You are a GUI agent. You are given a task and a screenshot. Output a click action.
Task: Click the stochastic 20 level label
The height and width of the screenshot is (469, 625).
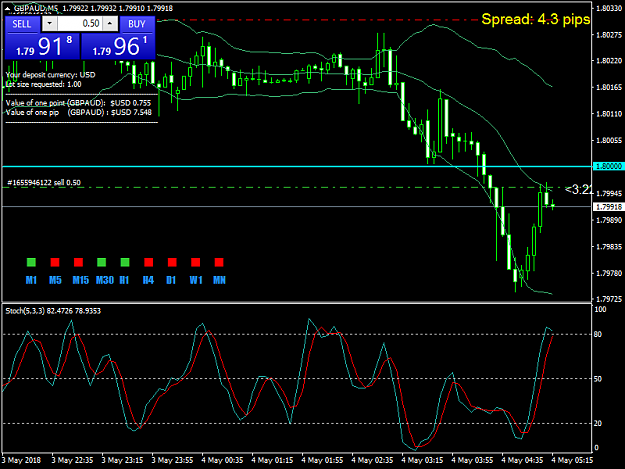click(x=598, y=423)
